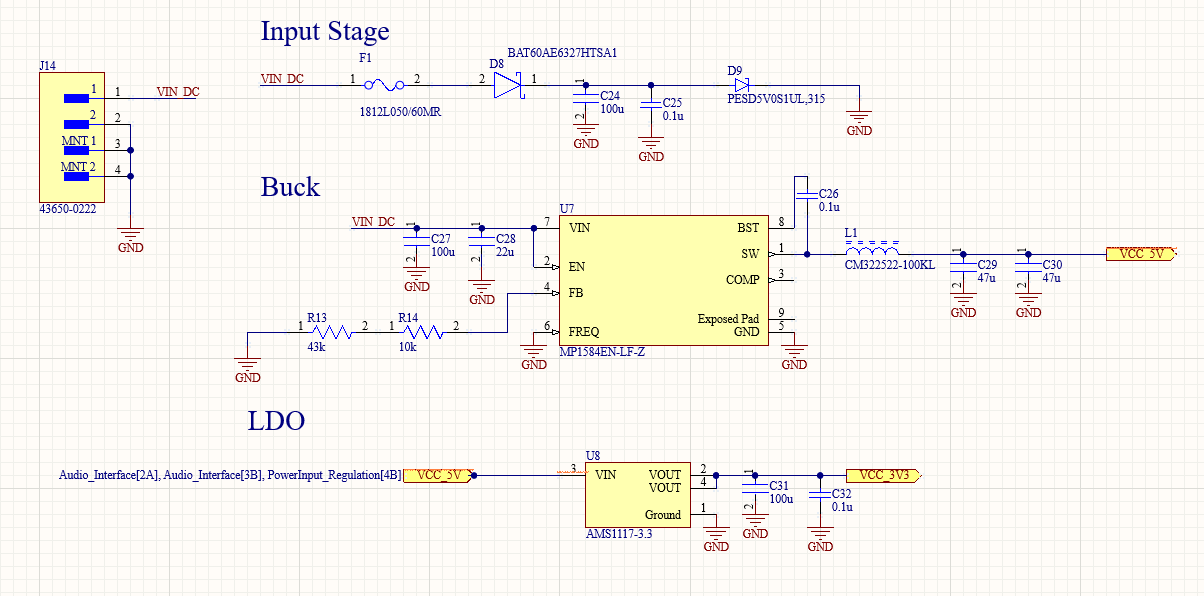1204x596 pixels.
Task: Select the 1812L050/60MR part value text
Action: 399,112
